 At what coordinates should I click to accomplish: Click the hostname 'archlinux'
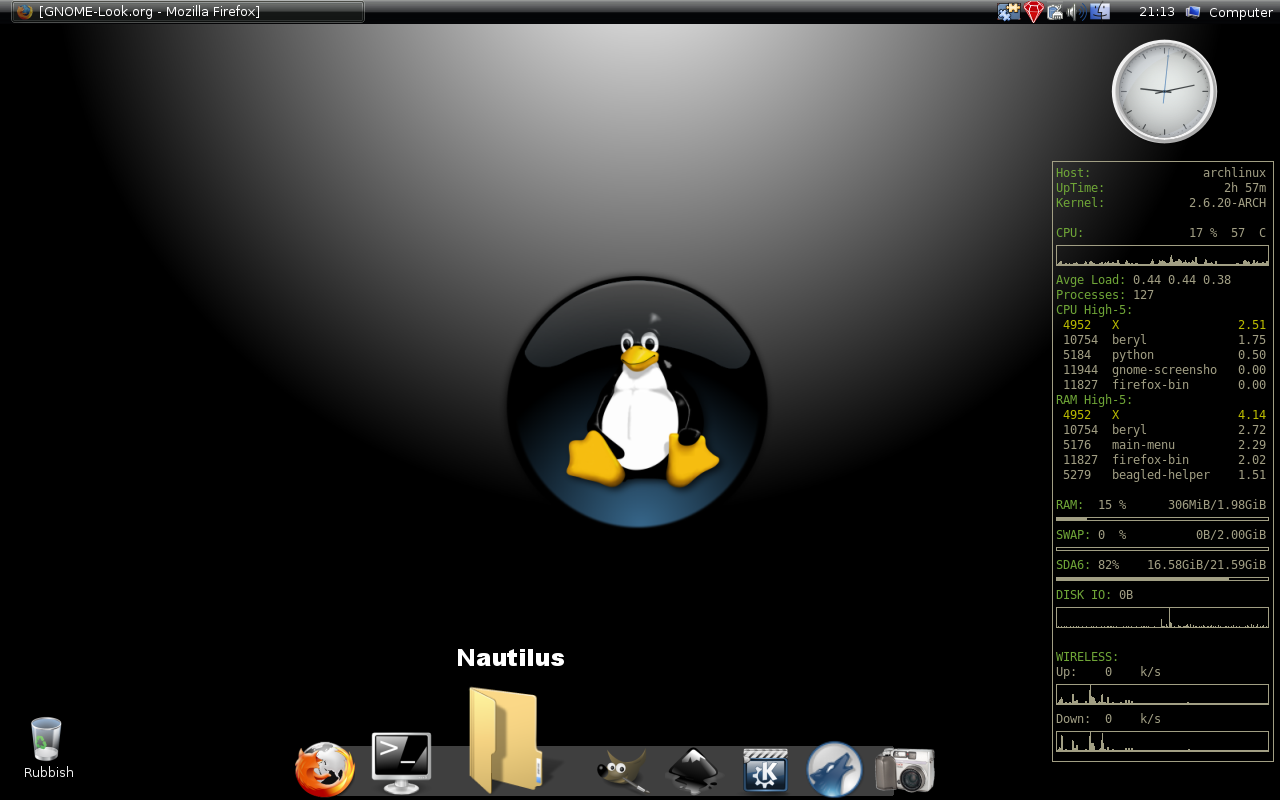coord(1234,173)
